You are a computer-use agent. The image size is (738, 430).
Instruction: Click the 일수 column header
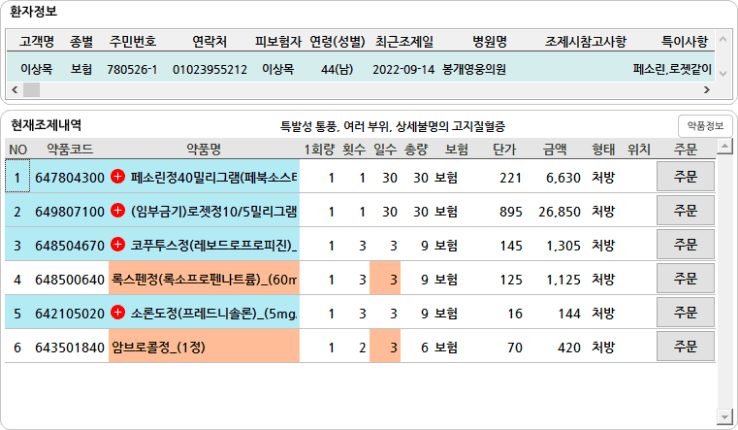[385, 149]
